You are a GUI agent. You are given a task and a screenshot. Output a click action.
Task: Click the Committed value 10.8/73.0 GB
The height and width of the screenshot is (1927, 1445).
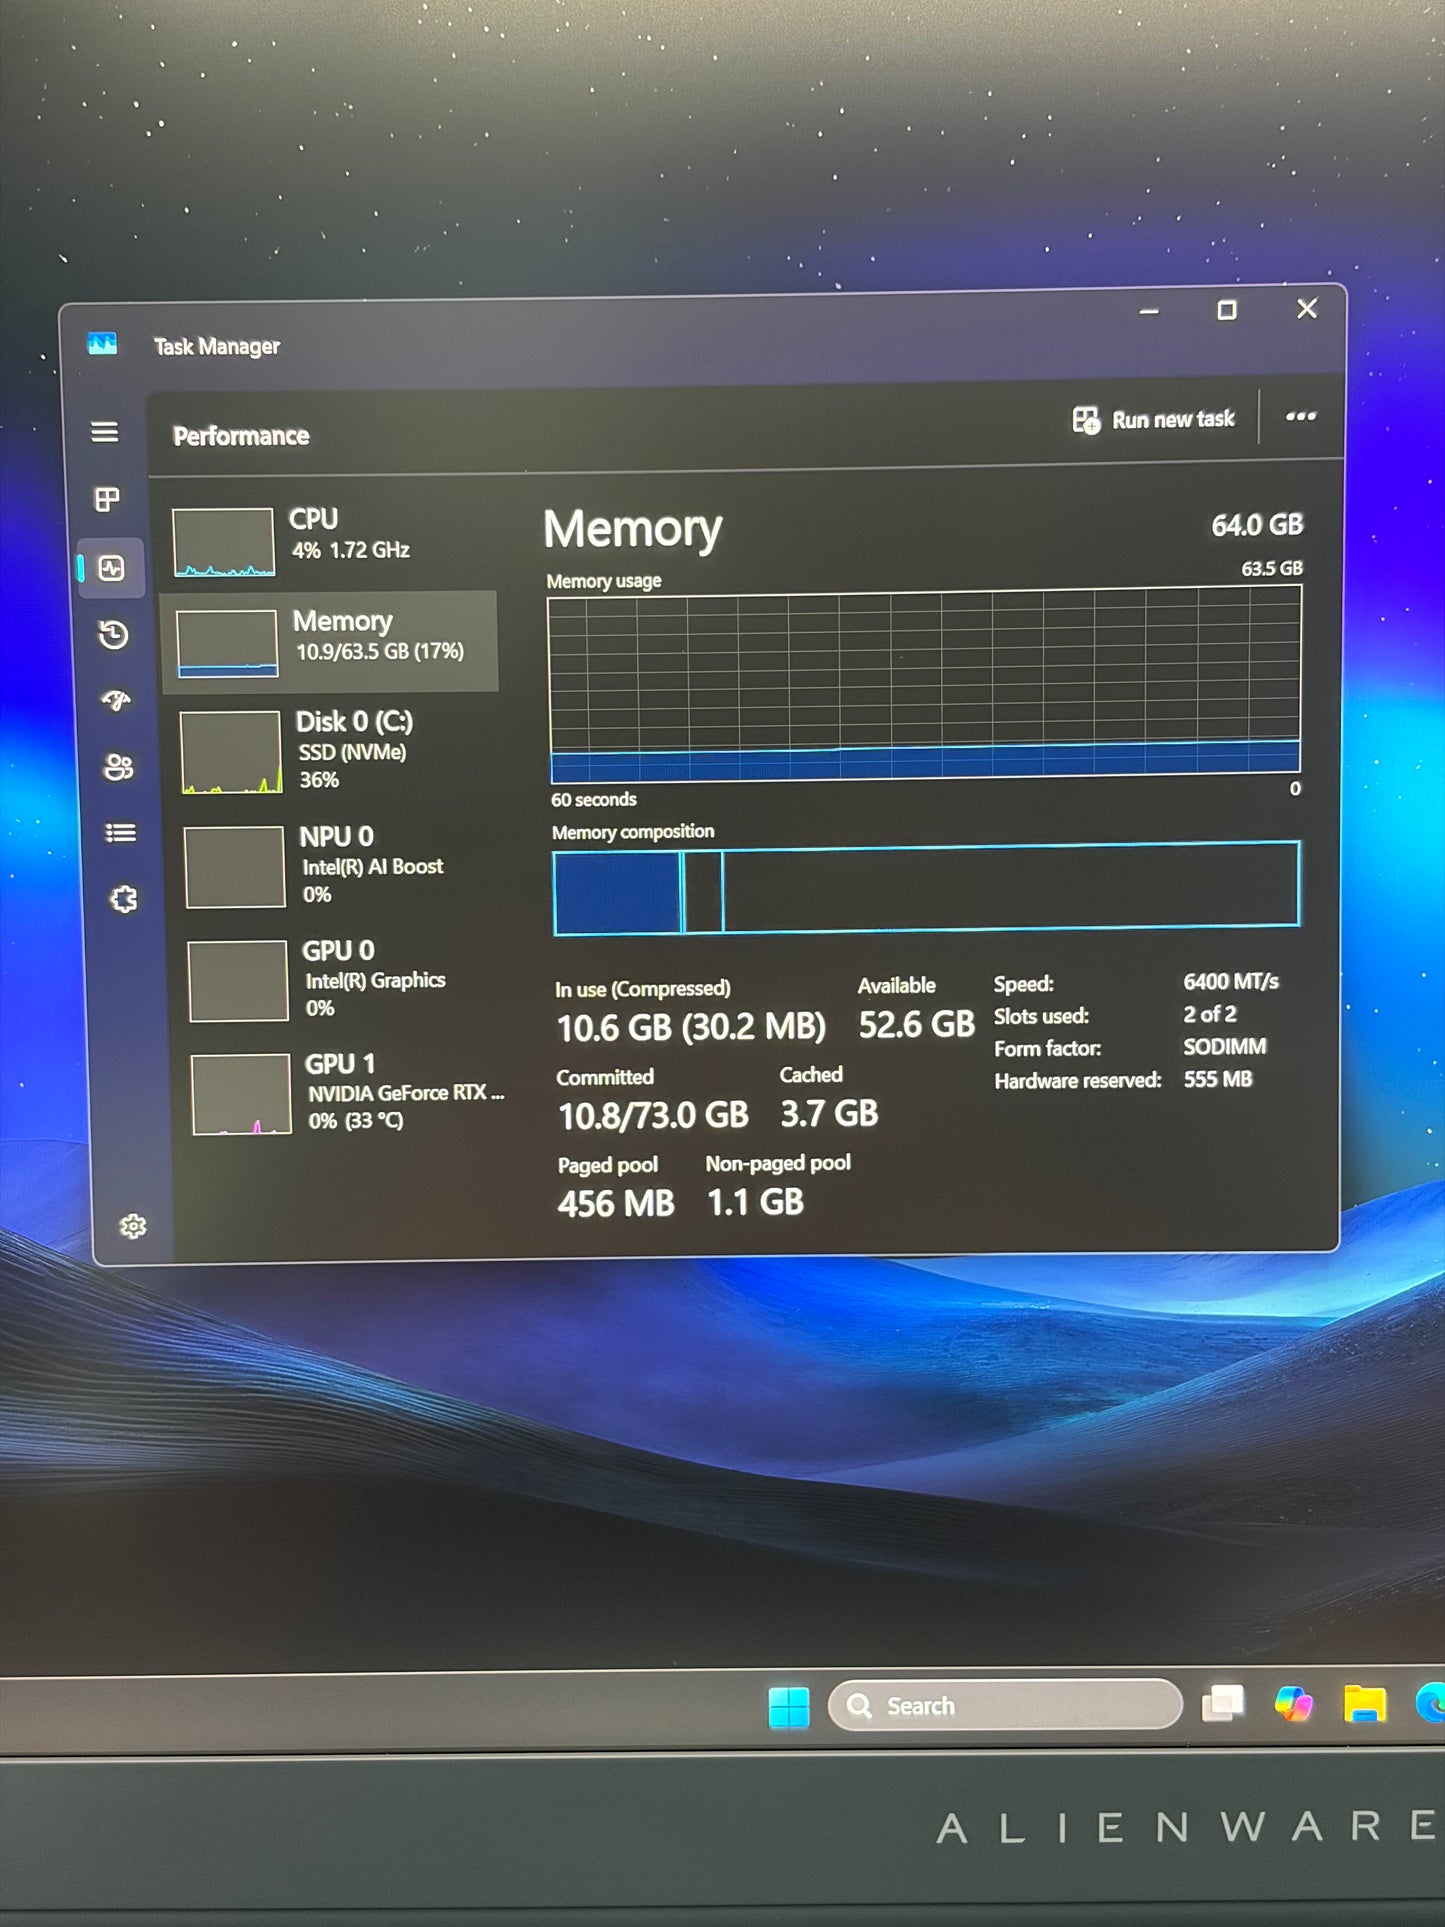tap(653, 1115)
